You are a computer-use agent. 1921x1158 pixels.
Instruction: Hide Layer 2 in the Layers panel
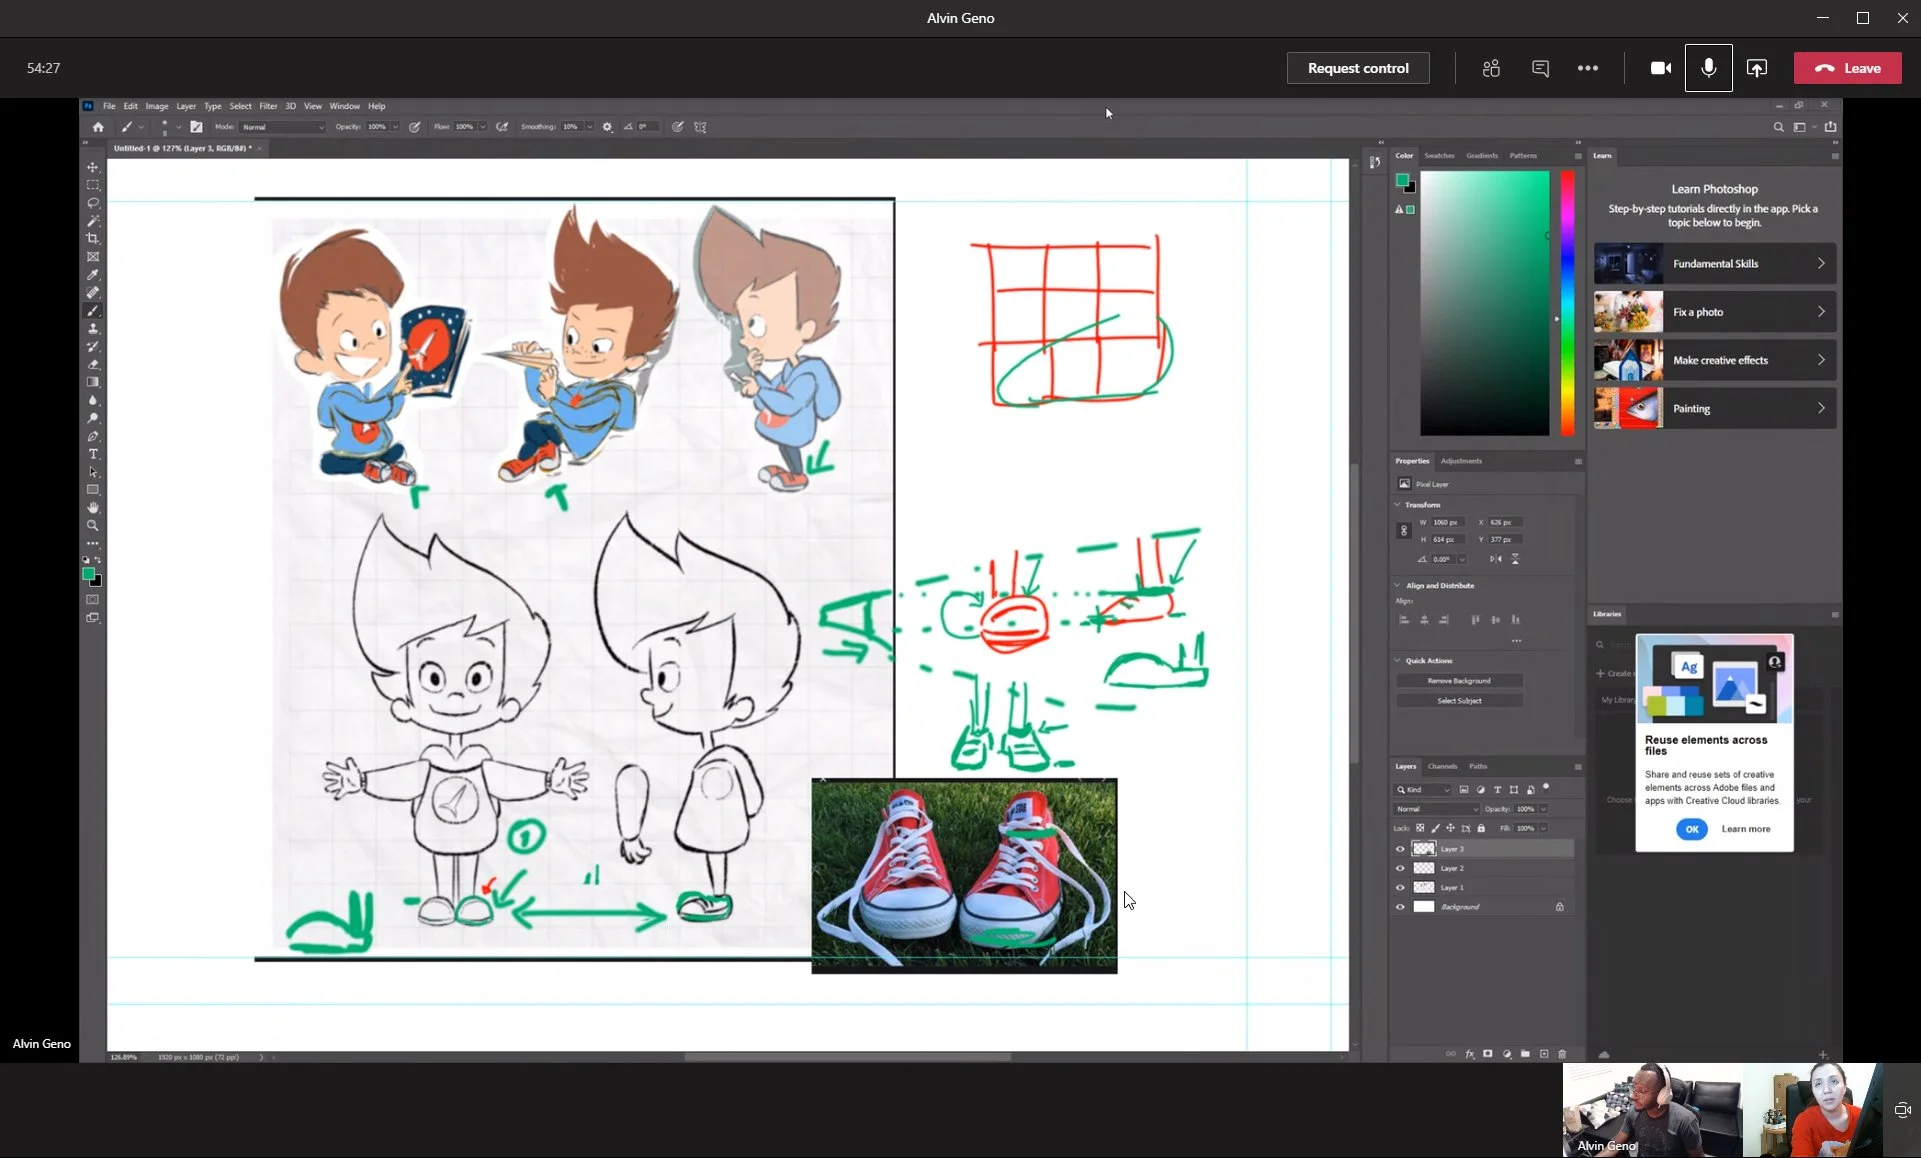pyautogui.click(x=1400, y=868)
